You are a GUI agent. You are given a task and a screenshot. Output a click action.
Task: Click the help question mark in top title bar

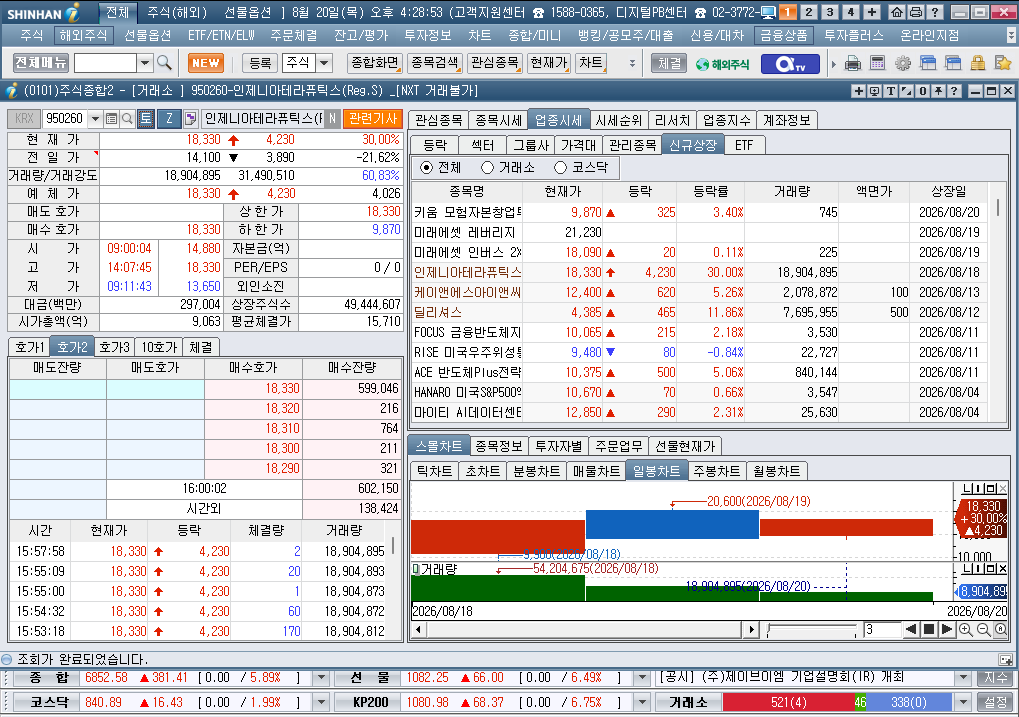point(935,12)
